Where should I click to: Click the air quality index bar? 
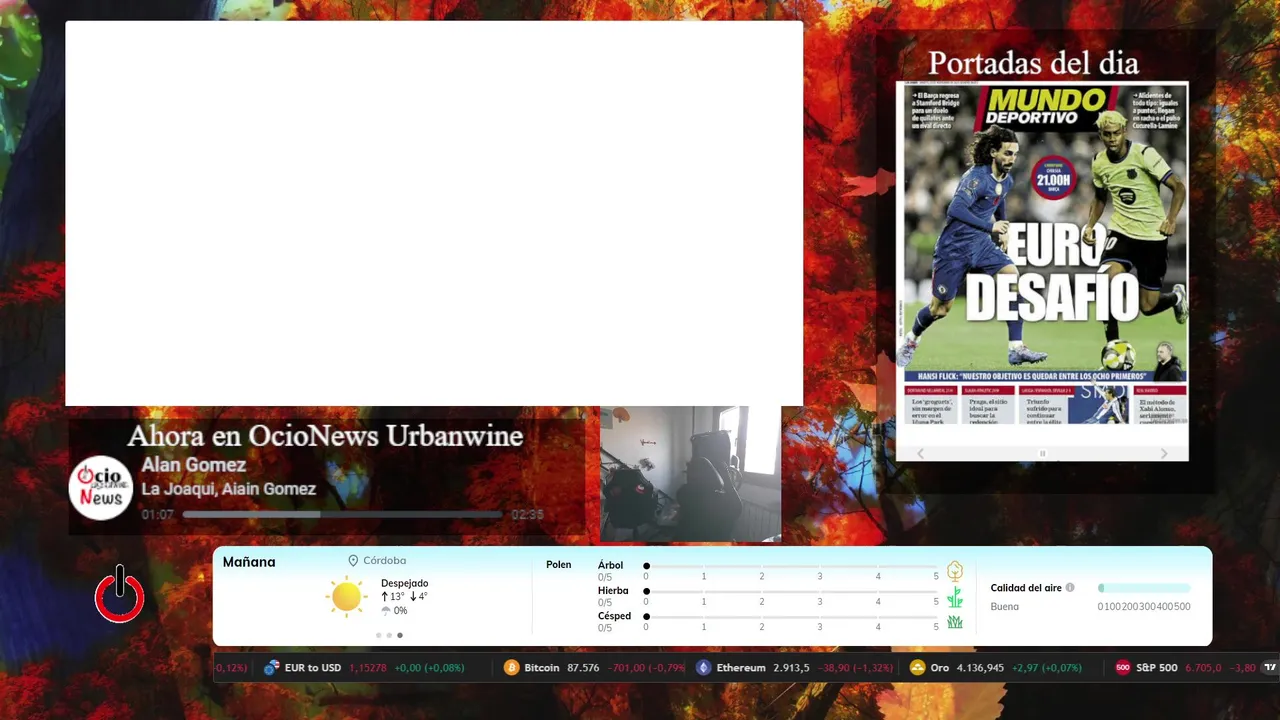pyautogui.click(x=1144, y=588)
